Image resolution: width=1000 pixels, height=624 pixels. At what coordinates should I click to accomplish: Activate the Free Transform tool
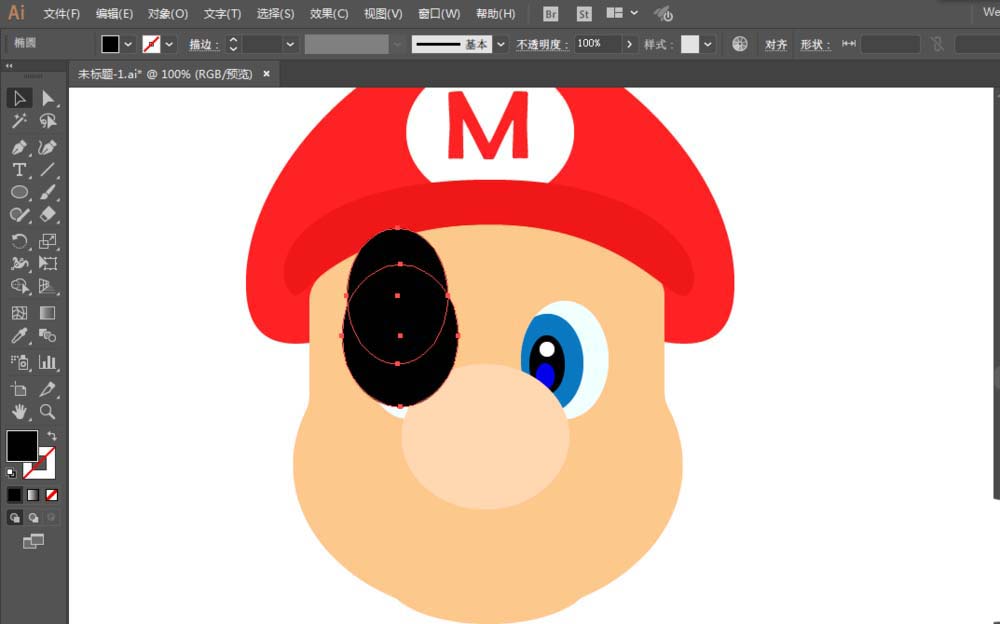[48, 264]
